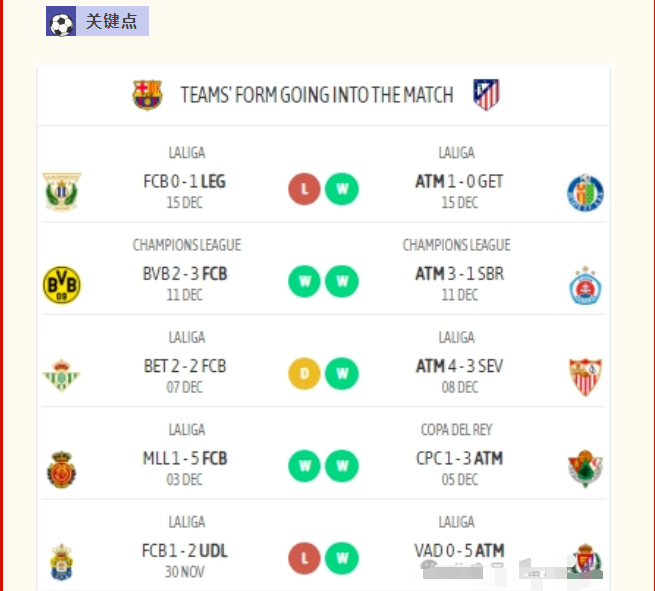Select the Getafe club crest
This screenshot has width=655, height=591.
[x=585, y=192]
